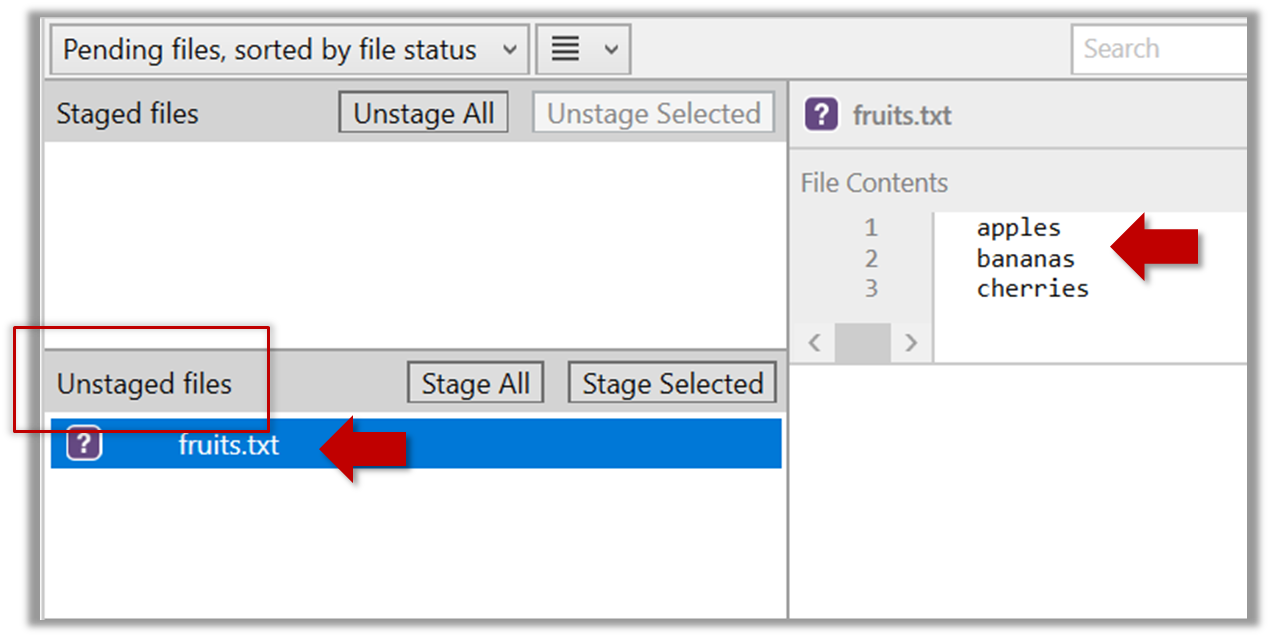Image resolution: width=1270 pixels, height=637 pixels.
Task: Select the "bananas" line in File Contents
Action: click(x=1025, y=259)
